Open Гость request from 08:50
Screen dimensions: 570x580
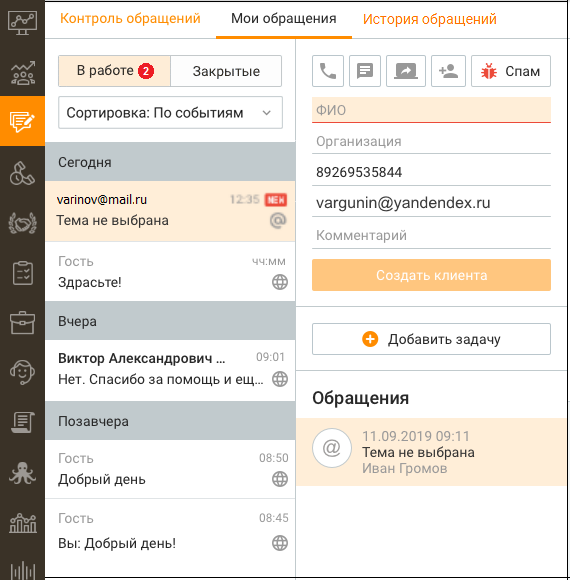tap(170, 469)
